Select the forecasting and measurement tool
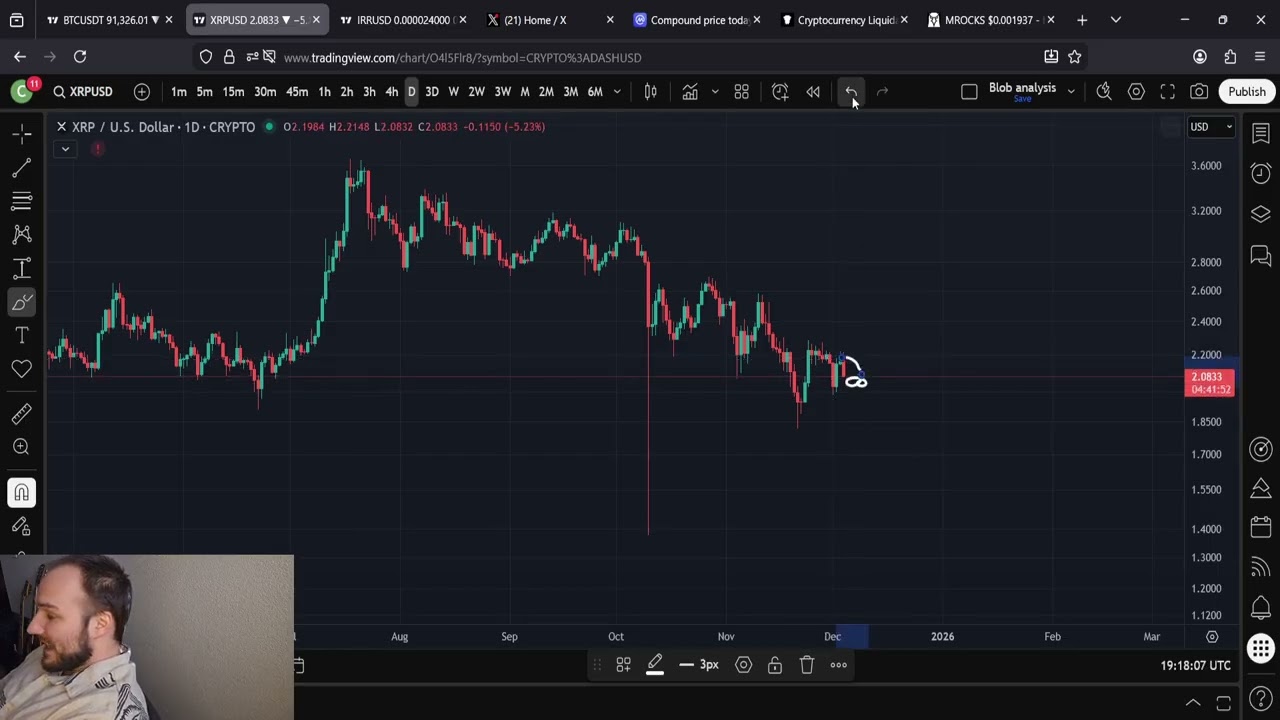Viewport: 1280px width, 720px height. click(x=21, y=268)
